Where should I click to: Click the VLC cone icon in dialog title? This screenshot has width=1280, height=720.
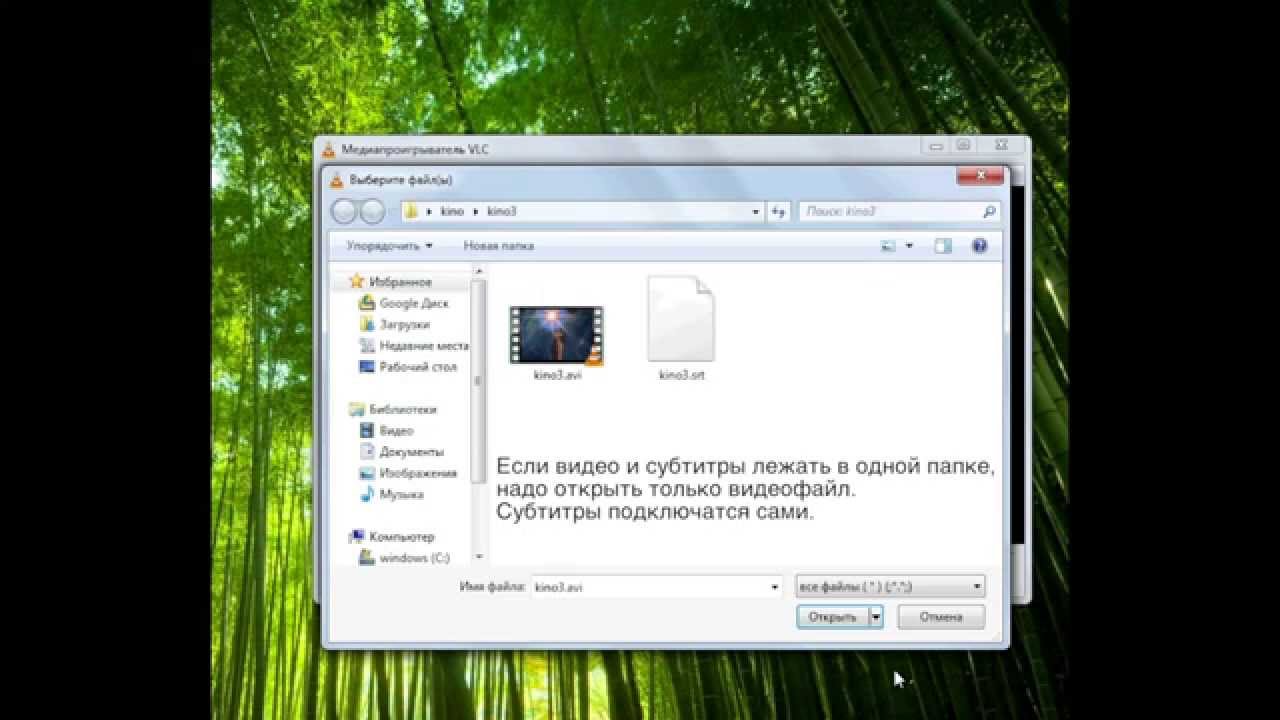(336, 180)
